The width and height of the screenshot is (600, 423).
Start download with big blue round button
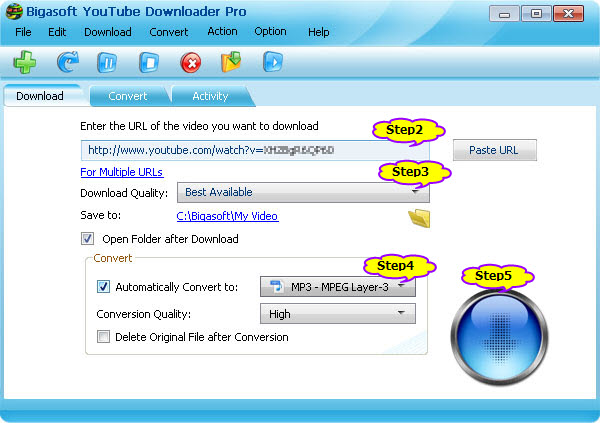pos(499,337)
